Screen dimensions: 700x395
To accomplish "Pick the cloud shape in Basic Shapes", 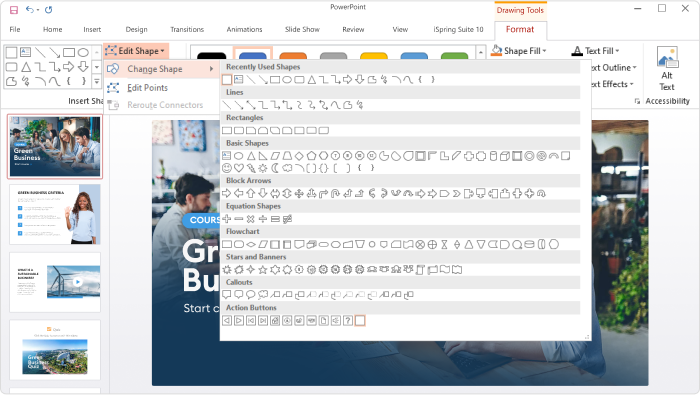I will pyautogui.click(x=287, y=168).
